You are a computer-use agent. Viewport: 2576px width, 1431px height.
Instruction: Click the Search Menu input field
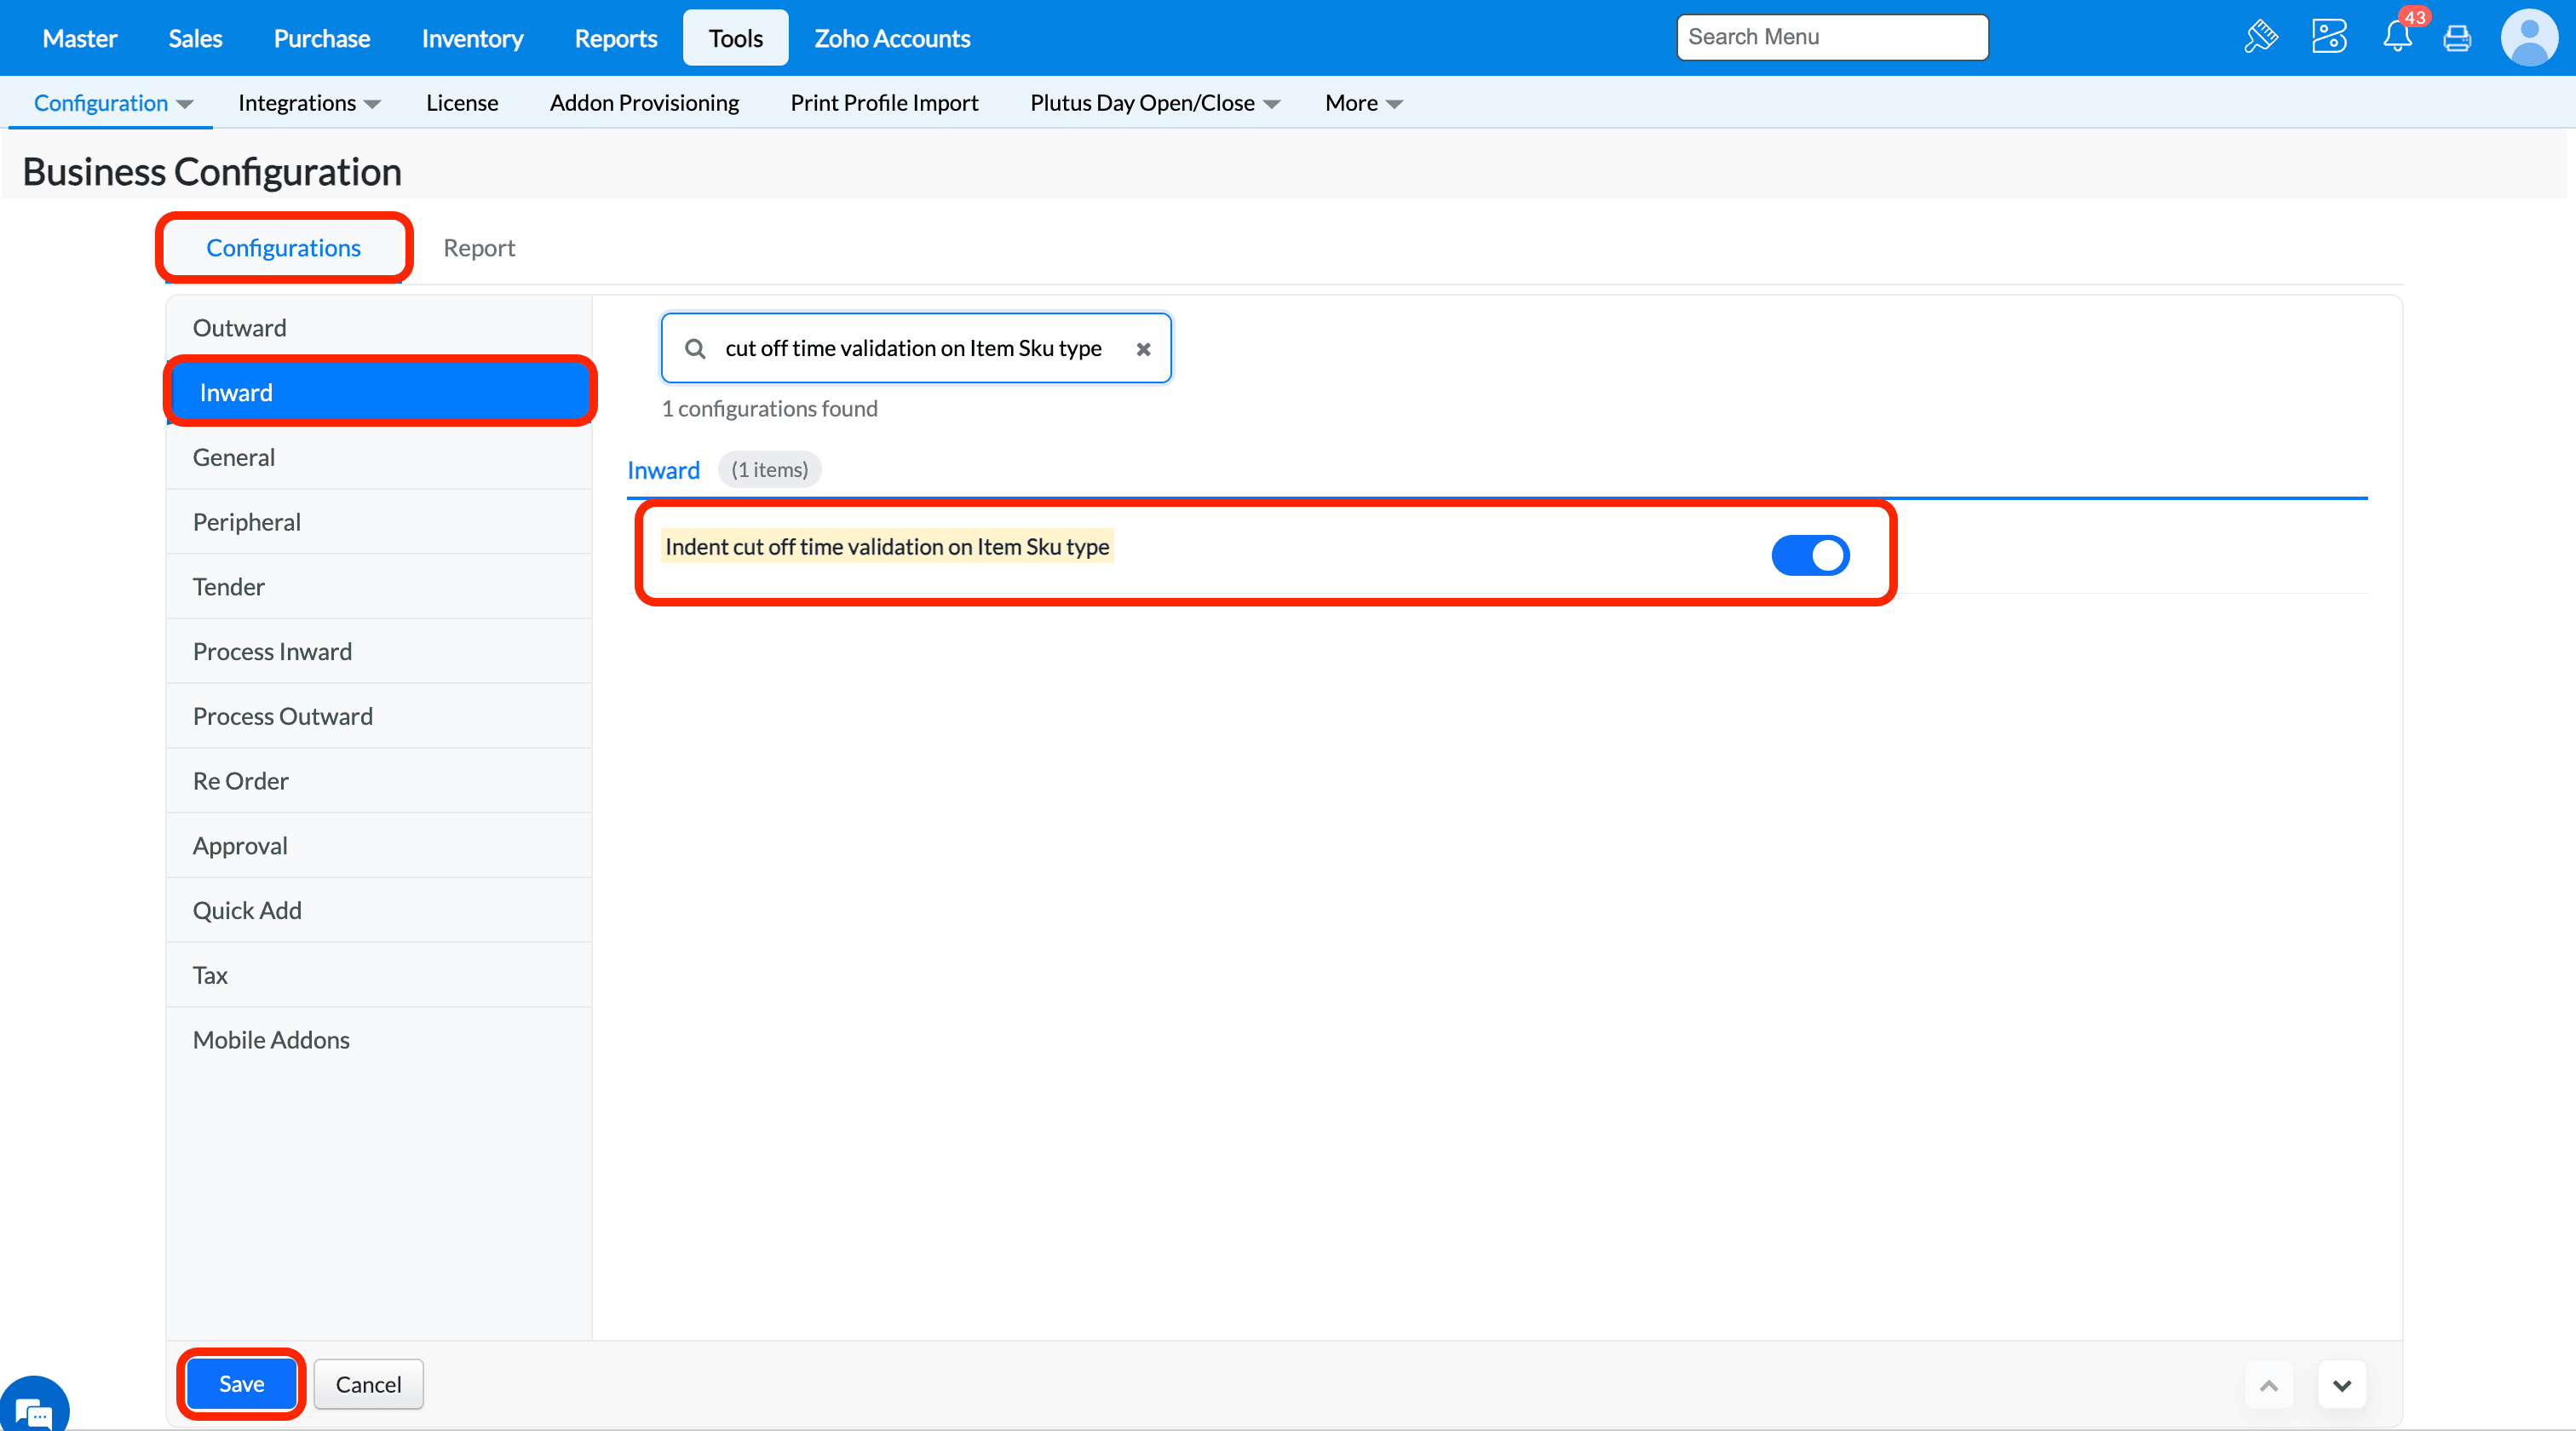click(x=1832, y=37)
